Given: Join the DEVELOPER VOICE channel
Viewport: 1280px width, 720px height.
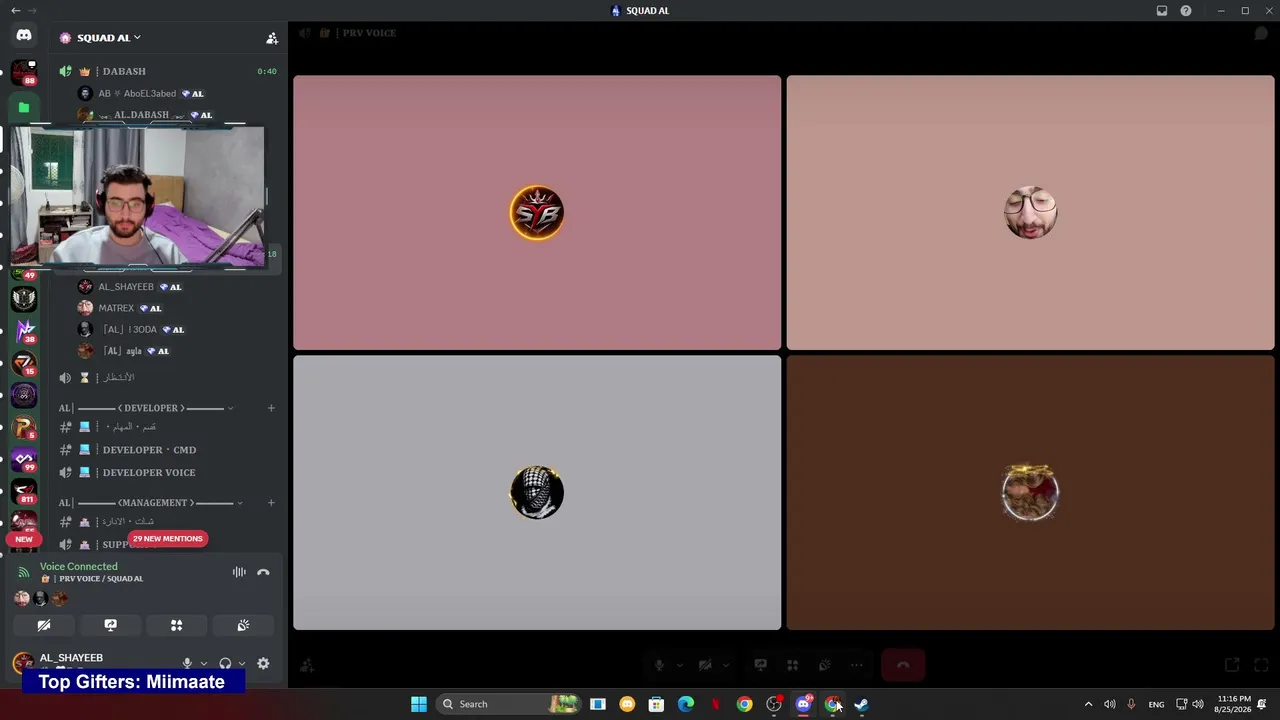Looking at the screenshot, I should click(x=168, y=472).
